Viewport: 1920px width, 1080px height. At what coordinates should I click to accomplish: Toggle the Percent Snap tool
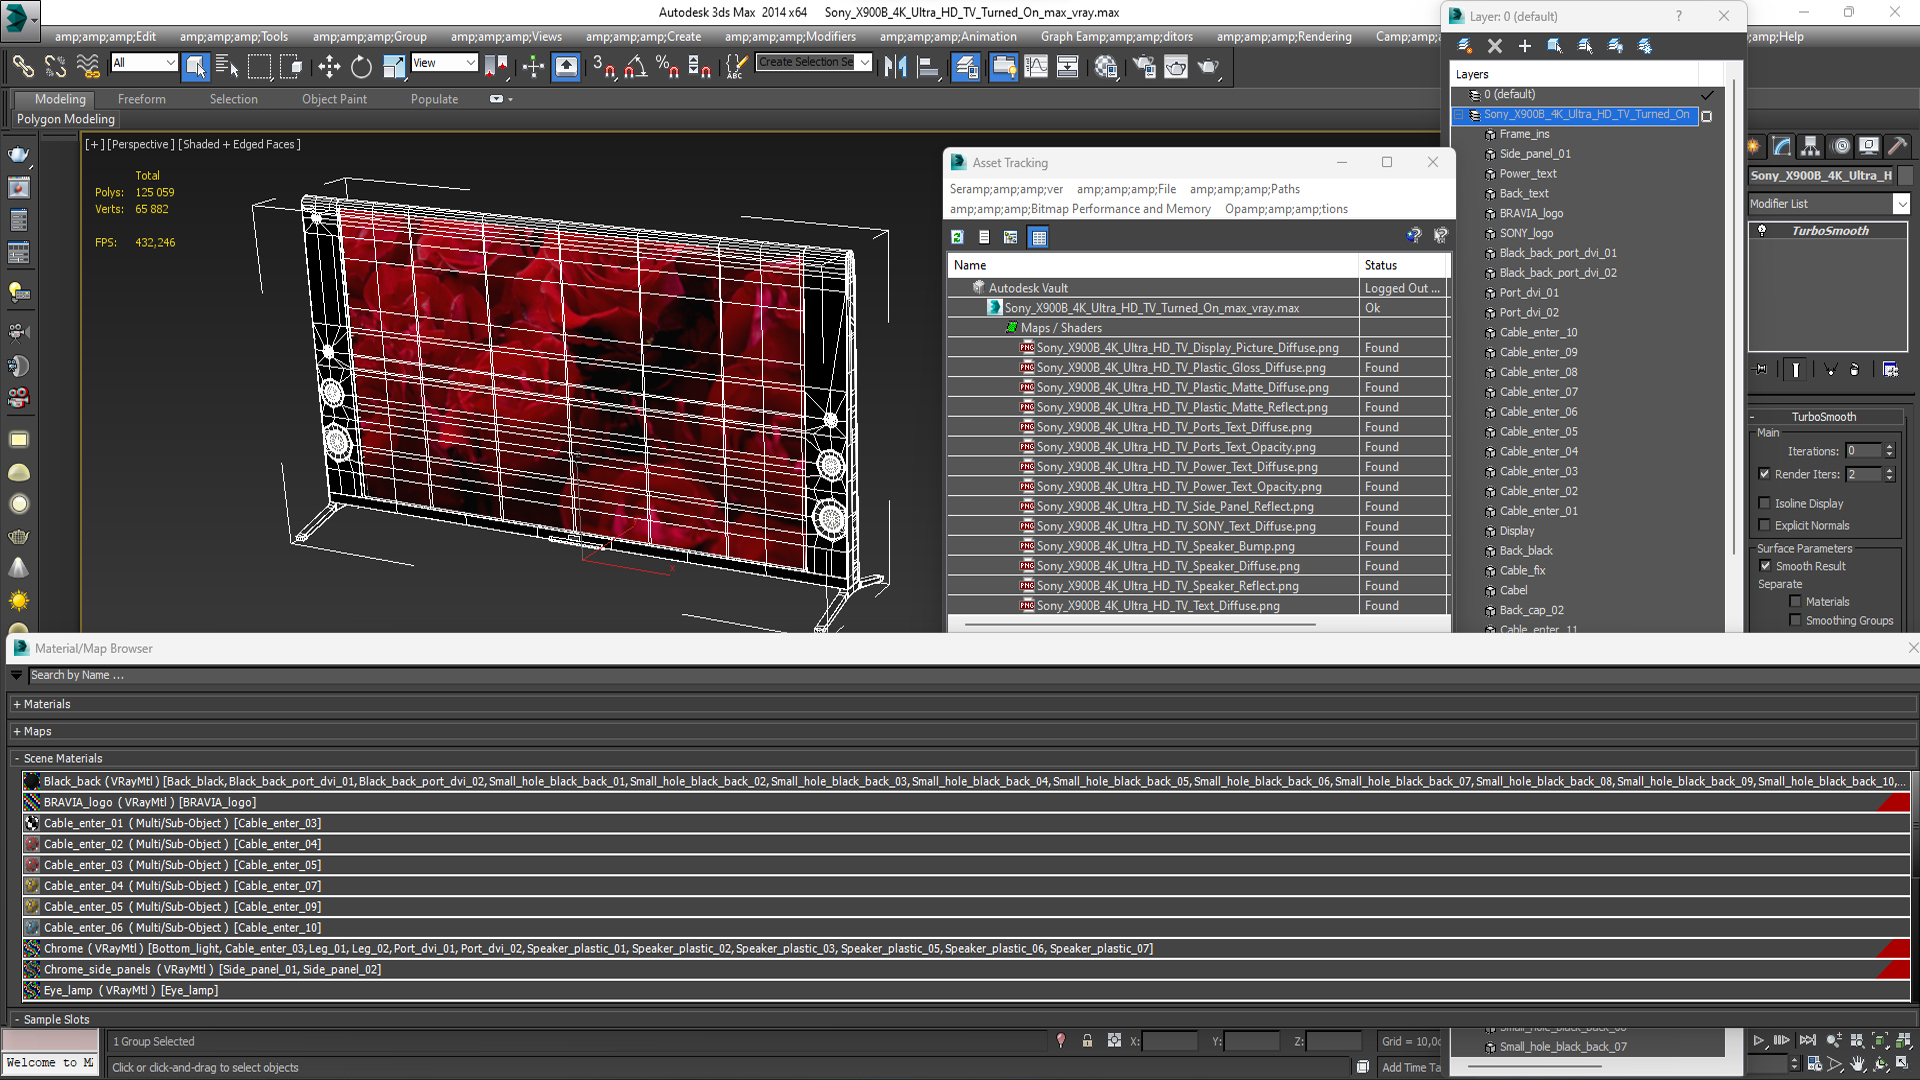pyautogui.click(x=667, y=66)
